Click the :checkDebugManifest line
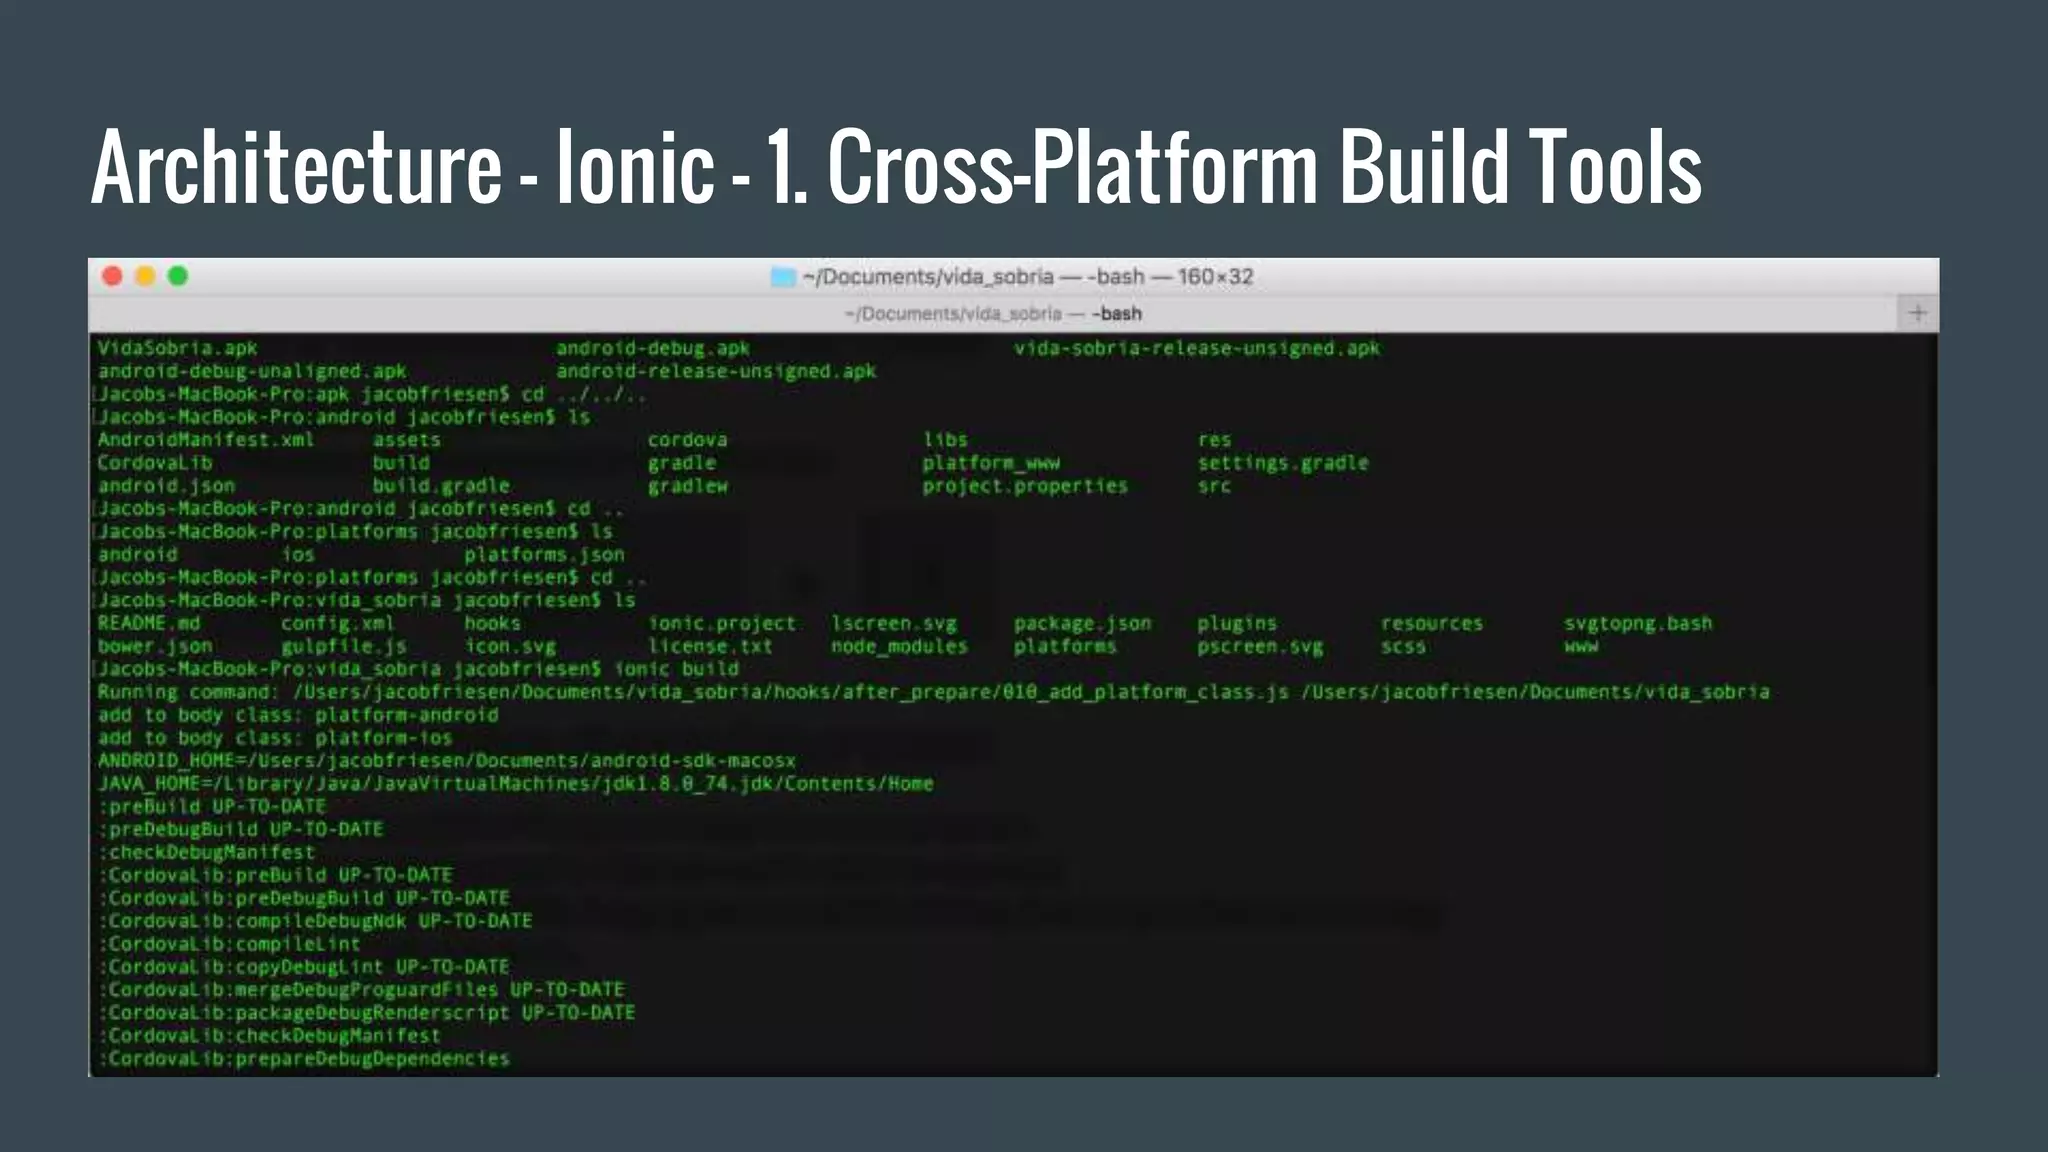 point(206,853)
